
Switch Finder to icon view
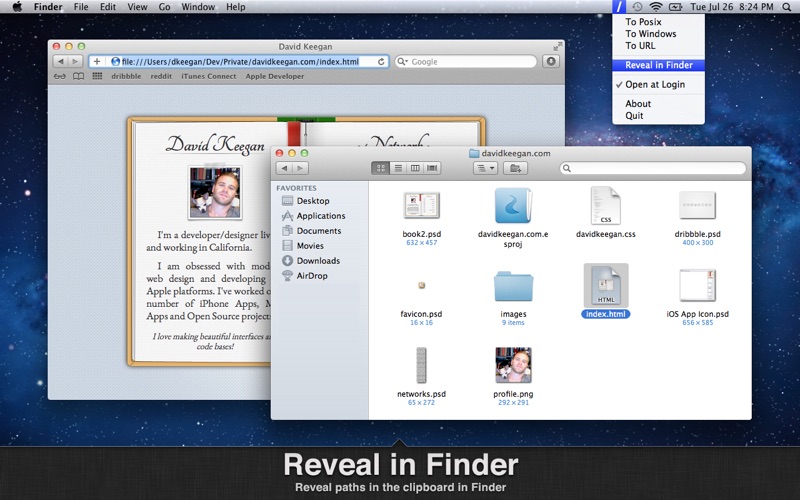[x=380, y=168]
